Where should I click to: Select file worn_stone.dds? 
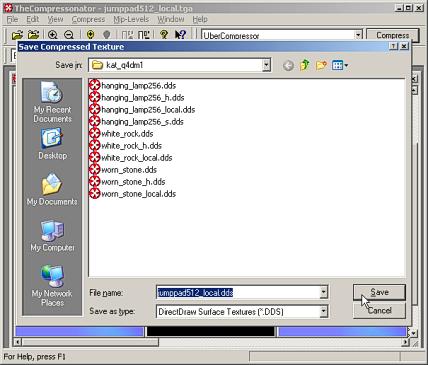[x=123, y=170]
